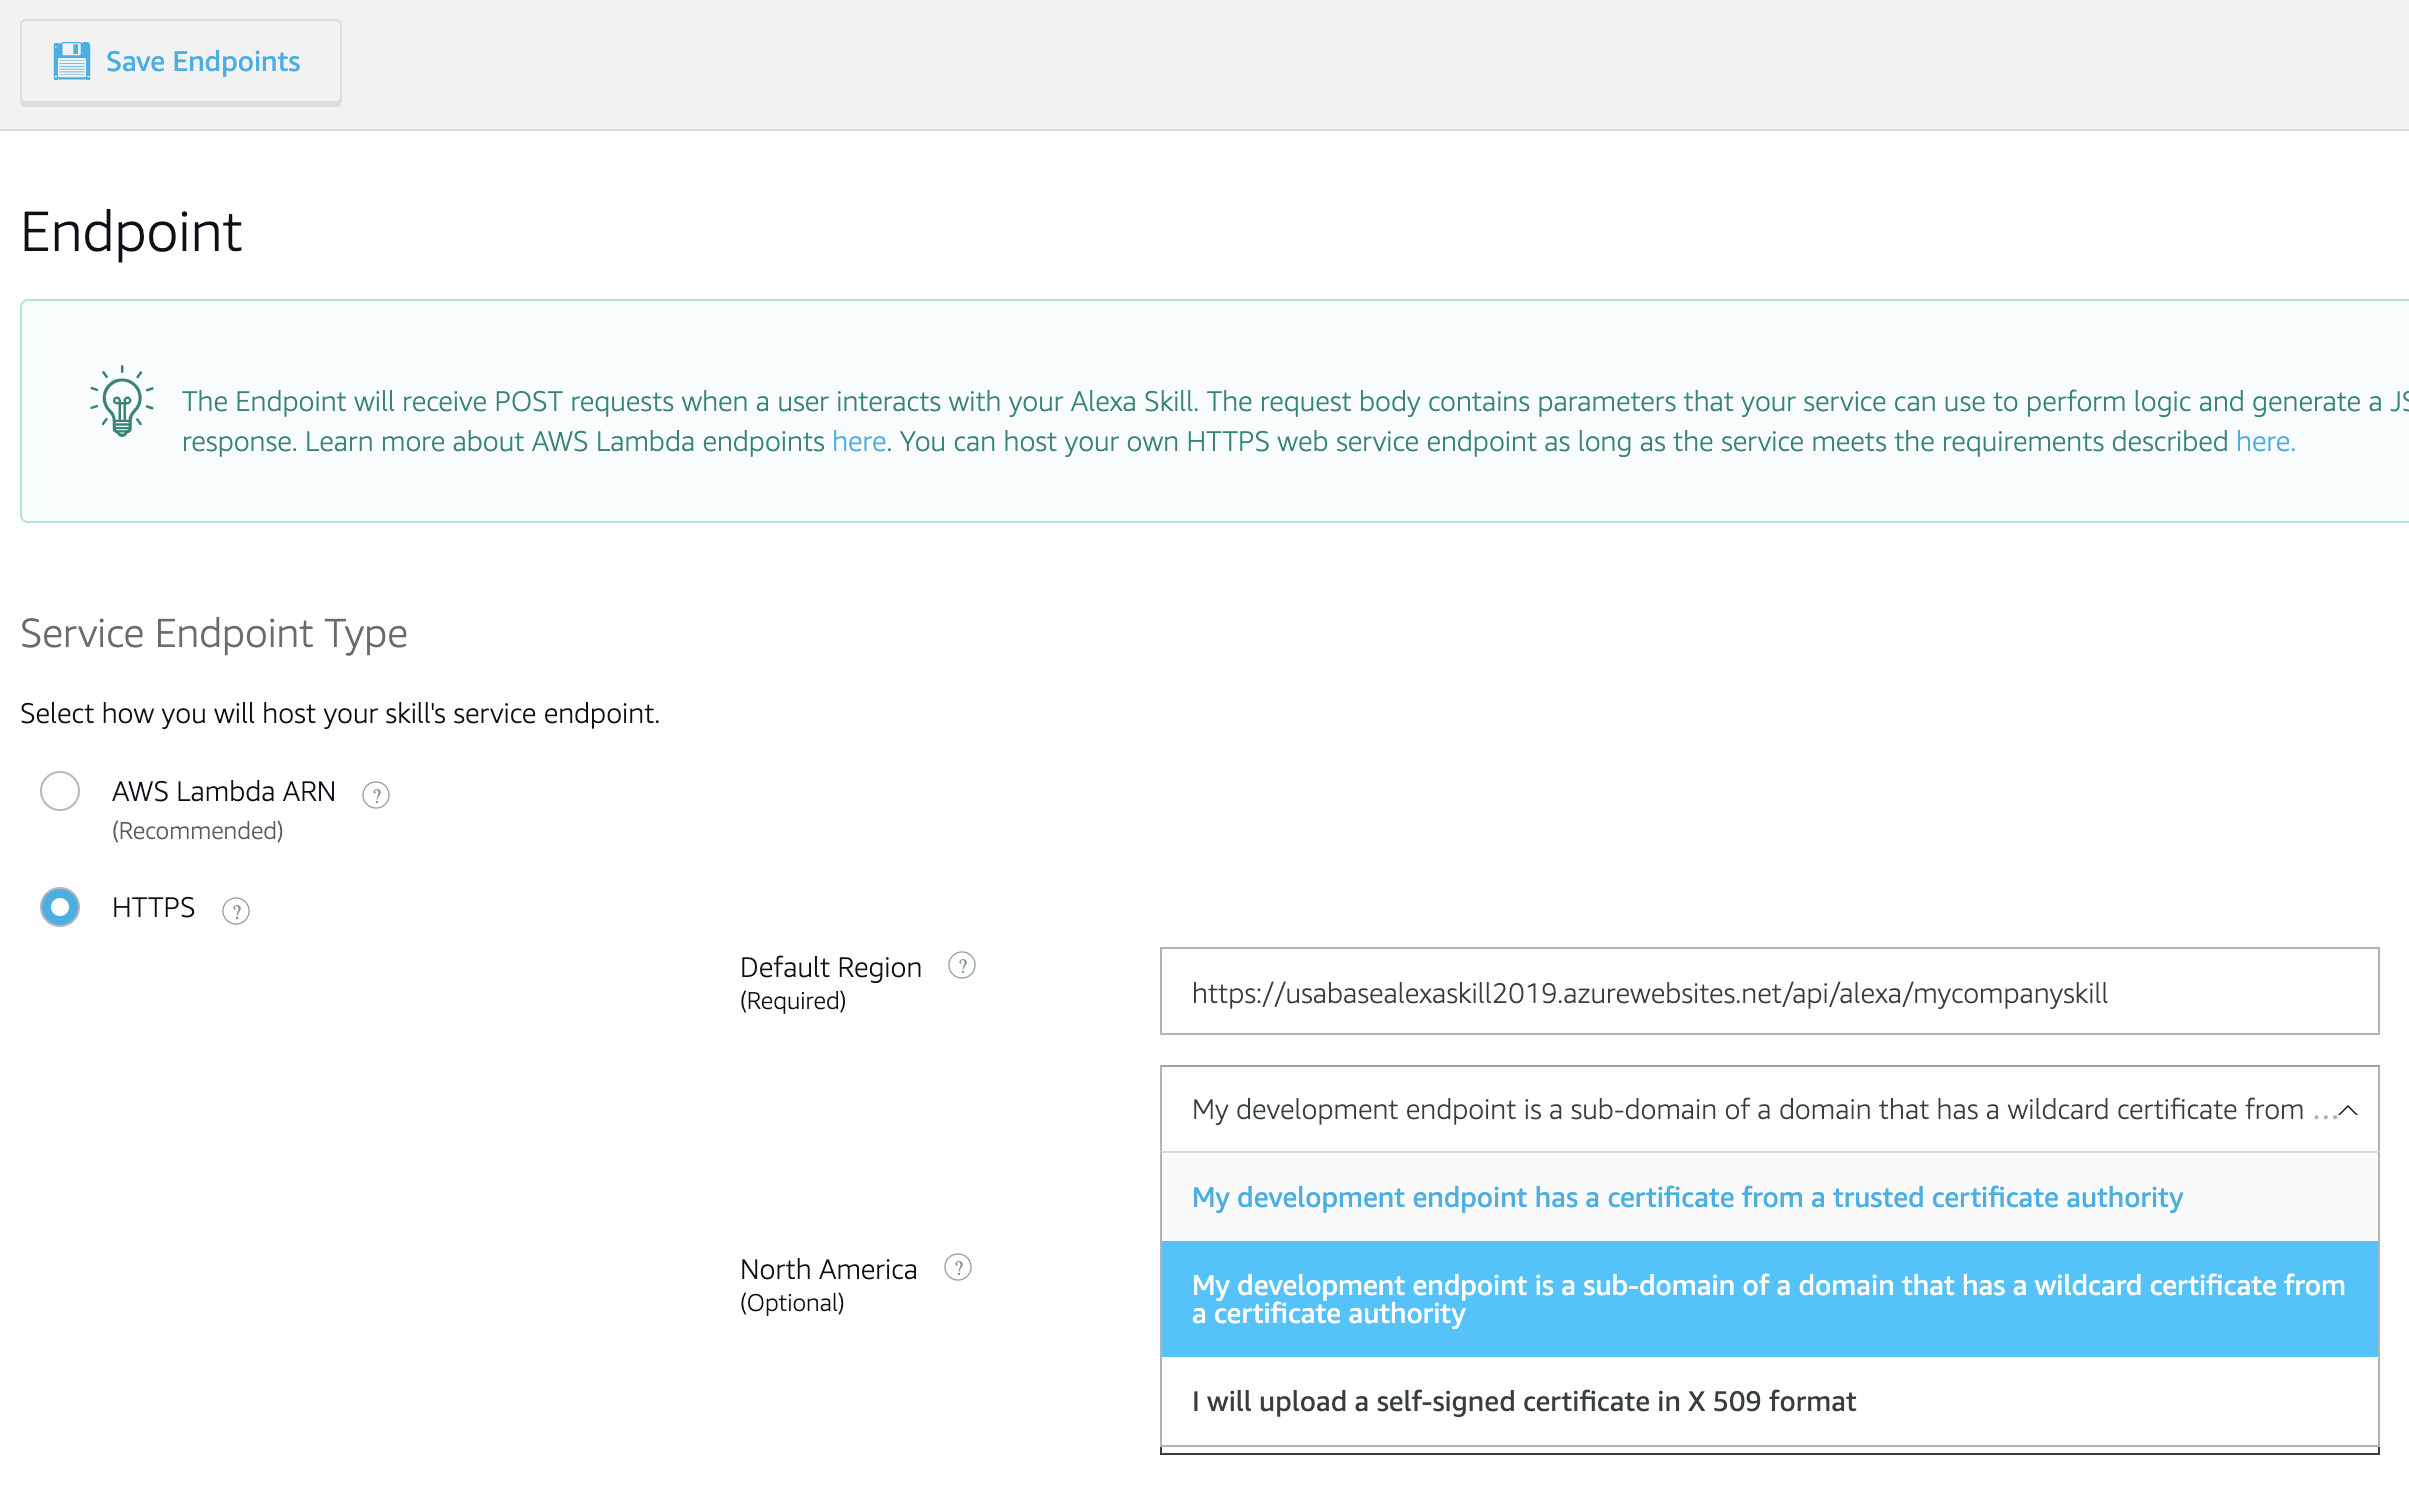Click the Save Endpoints floppy disk icon
Screen dimensions: 2409x1485
click(71, 61)
